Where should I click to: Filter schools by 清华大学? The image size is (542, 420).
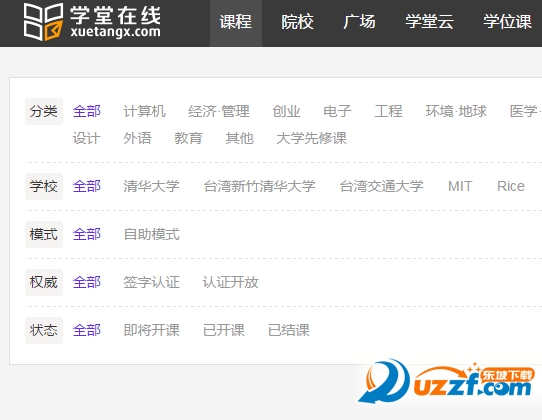point(151,186)
